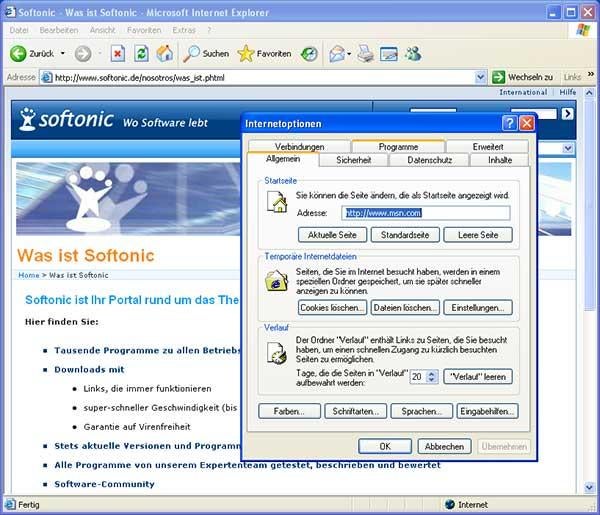Click the Leere Seite button
This screenshot has width=600, height=515.
point(478,235)
